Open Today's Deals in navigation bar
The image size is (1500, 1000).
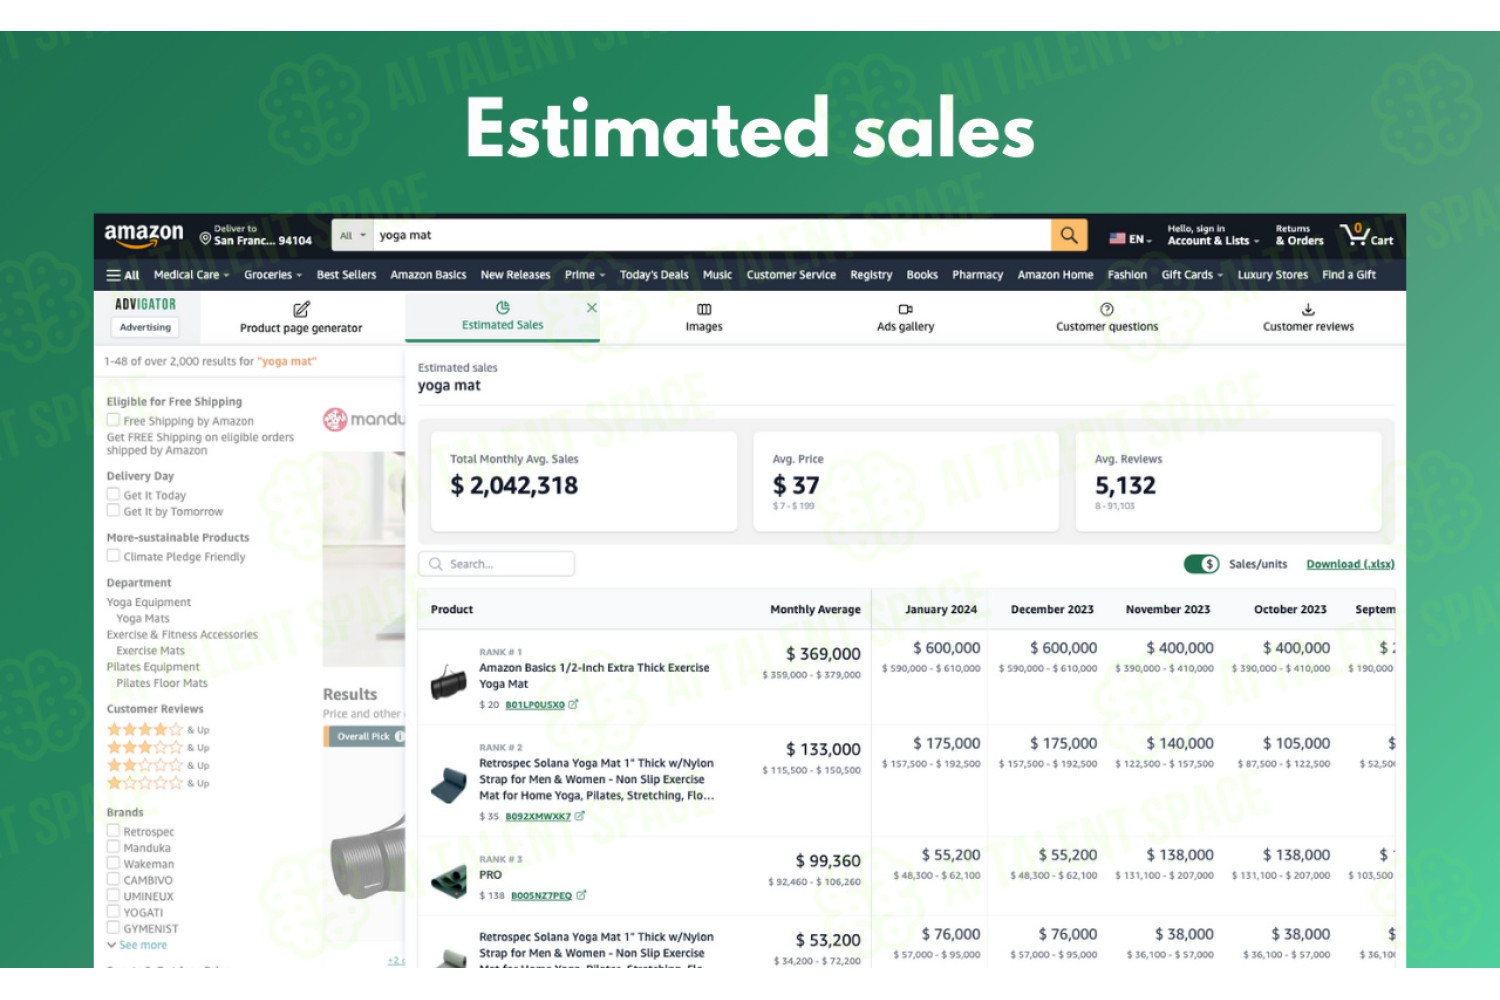654,275
